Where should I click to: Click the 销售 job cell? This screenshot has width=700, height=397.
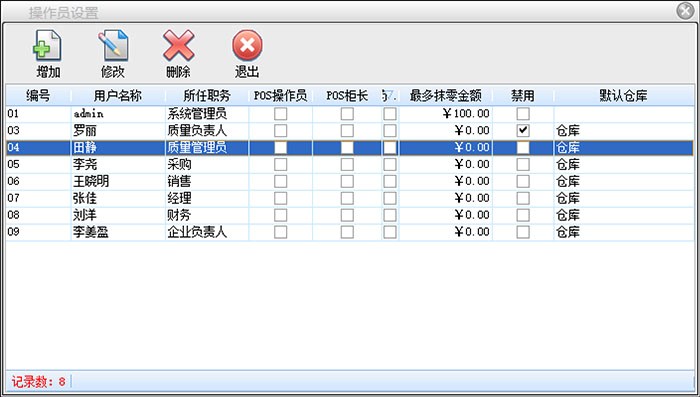(207, 182)
